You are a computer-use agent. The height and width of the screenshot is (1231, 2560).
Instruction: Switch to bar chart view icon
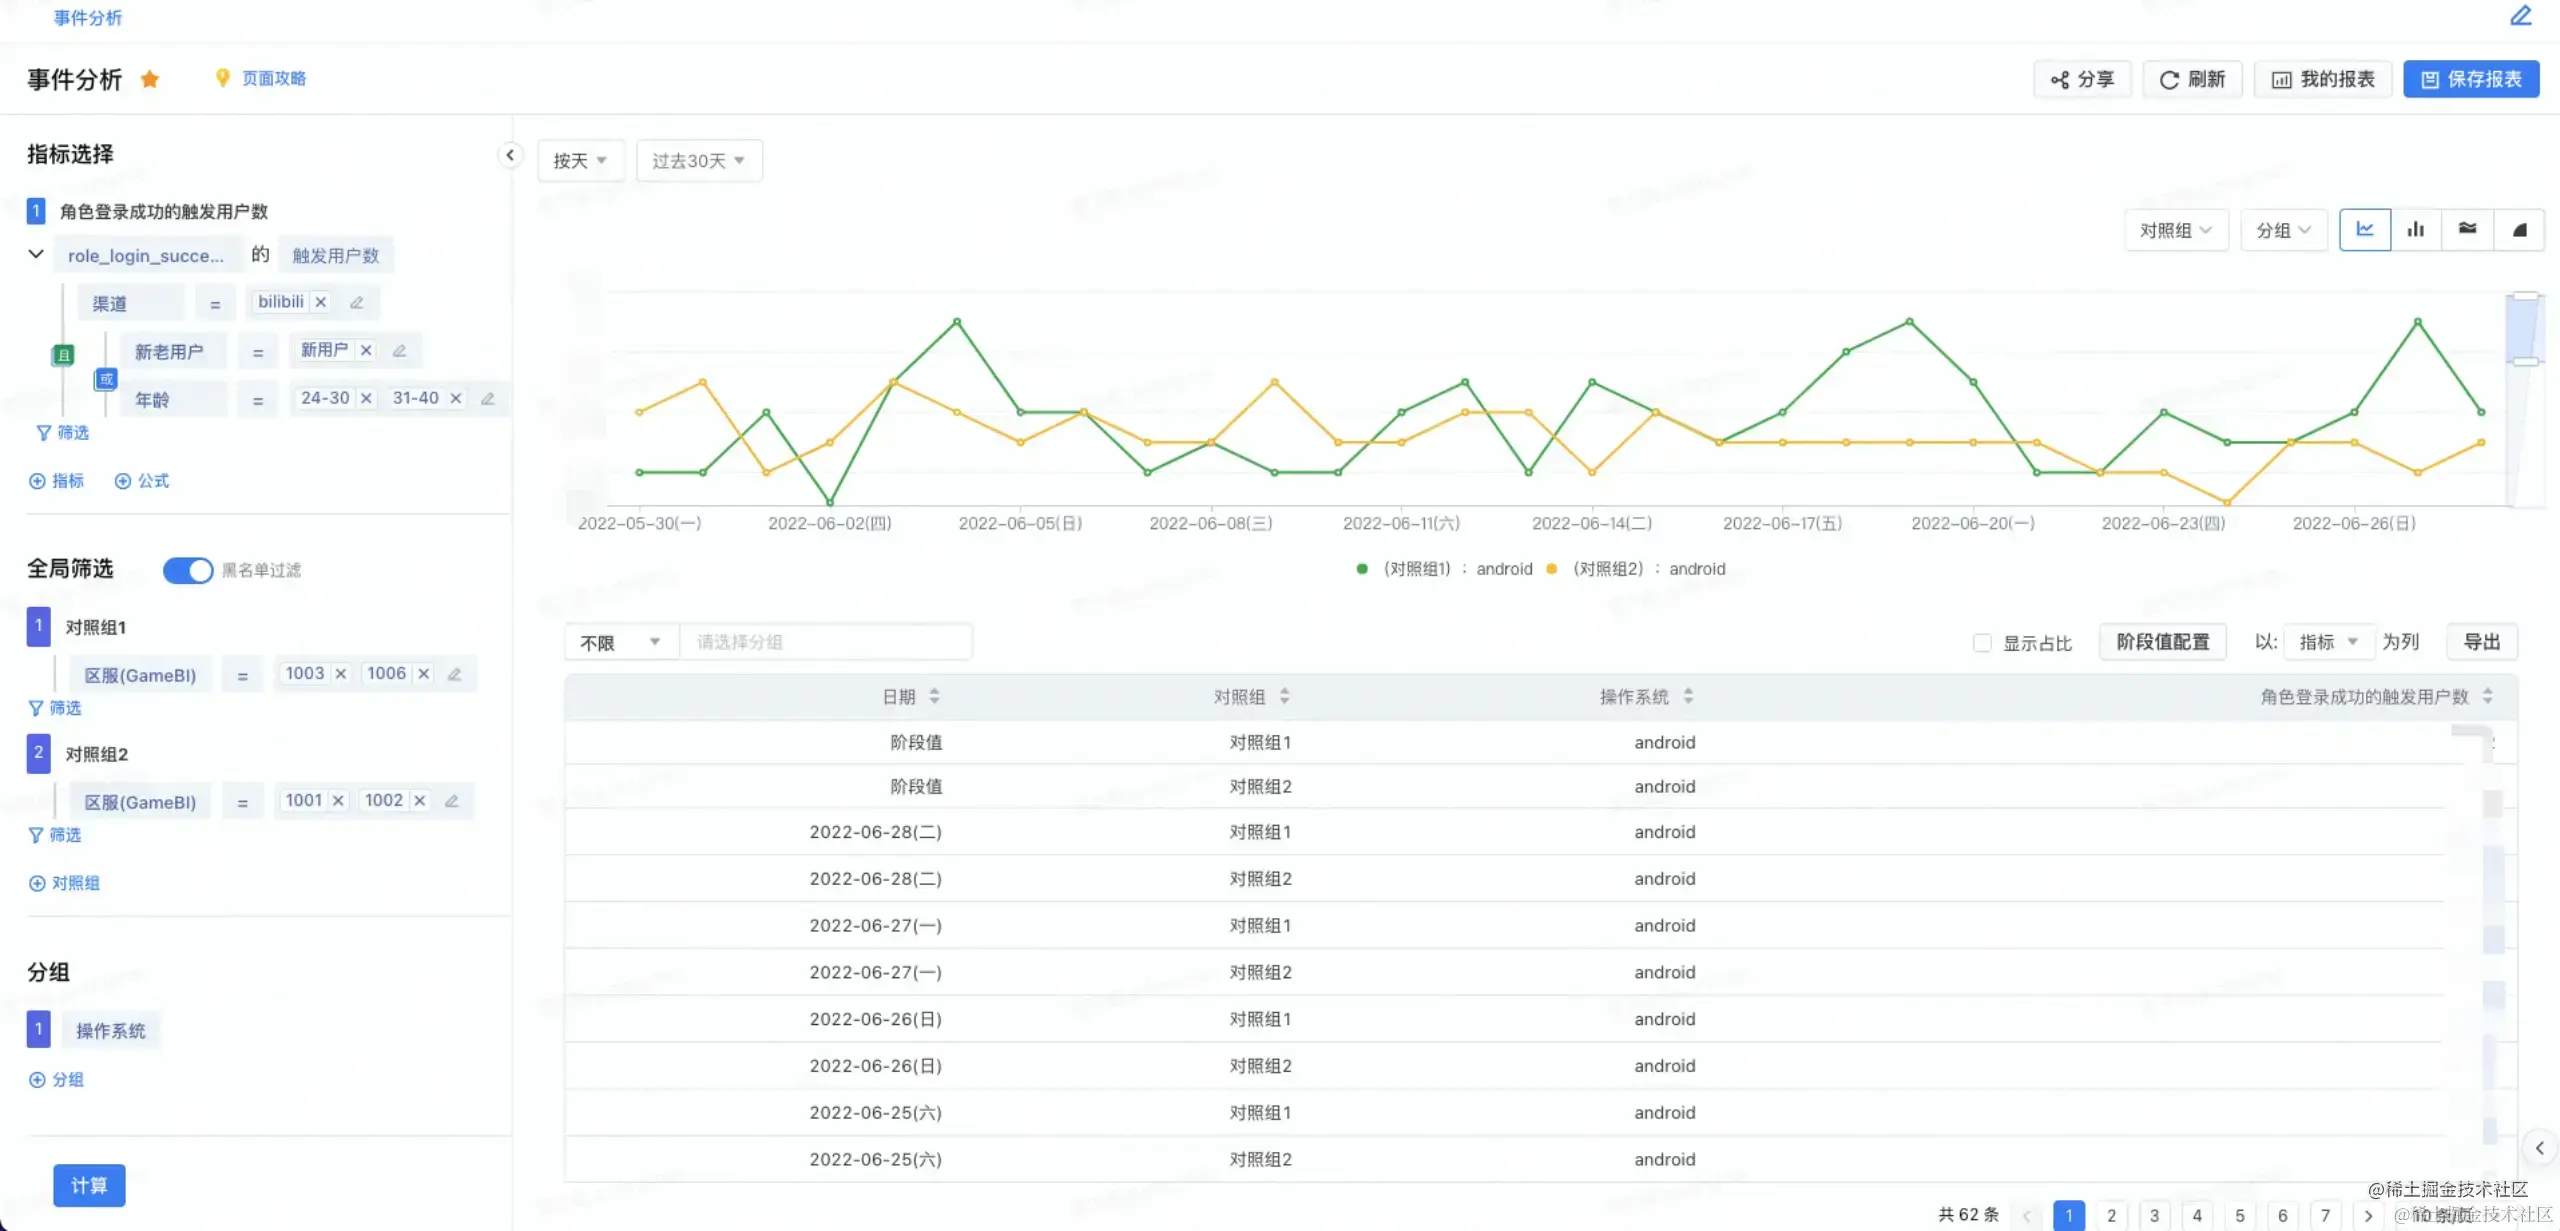pyautogui.click(x=2416, y=230)
